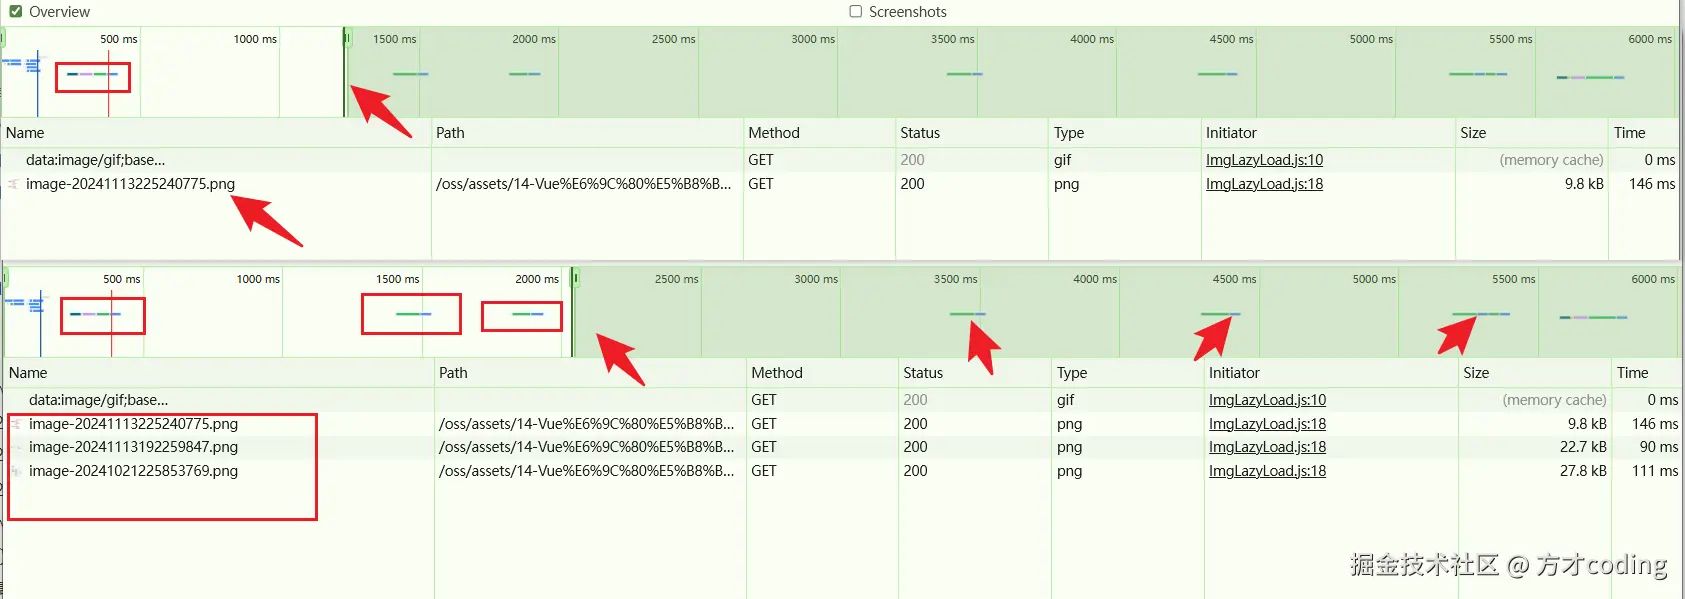Sort upper table by Name column

(x=25, y=133)
